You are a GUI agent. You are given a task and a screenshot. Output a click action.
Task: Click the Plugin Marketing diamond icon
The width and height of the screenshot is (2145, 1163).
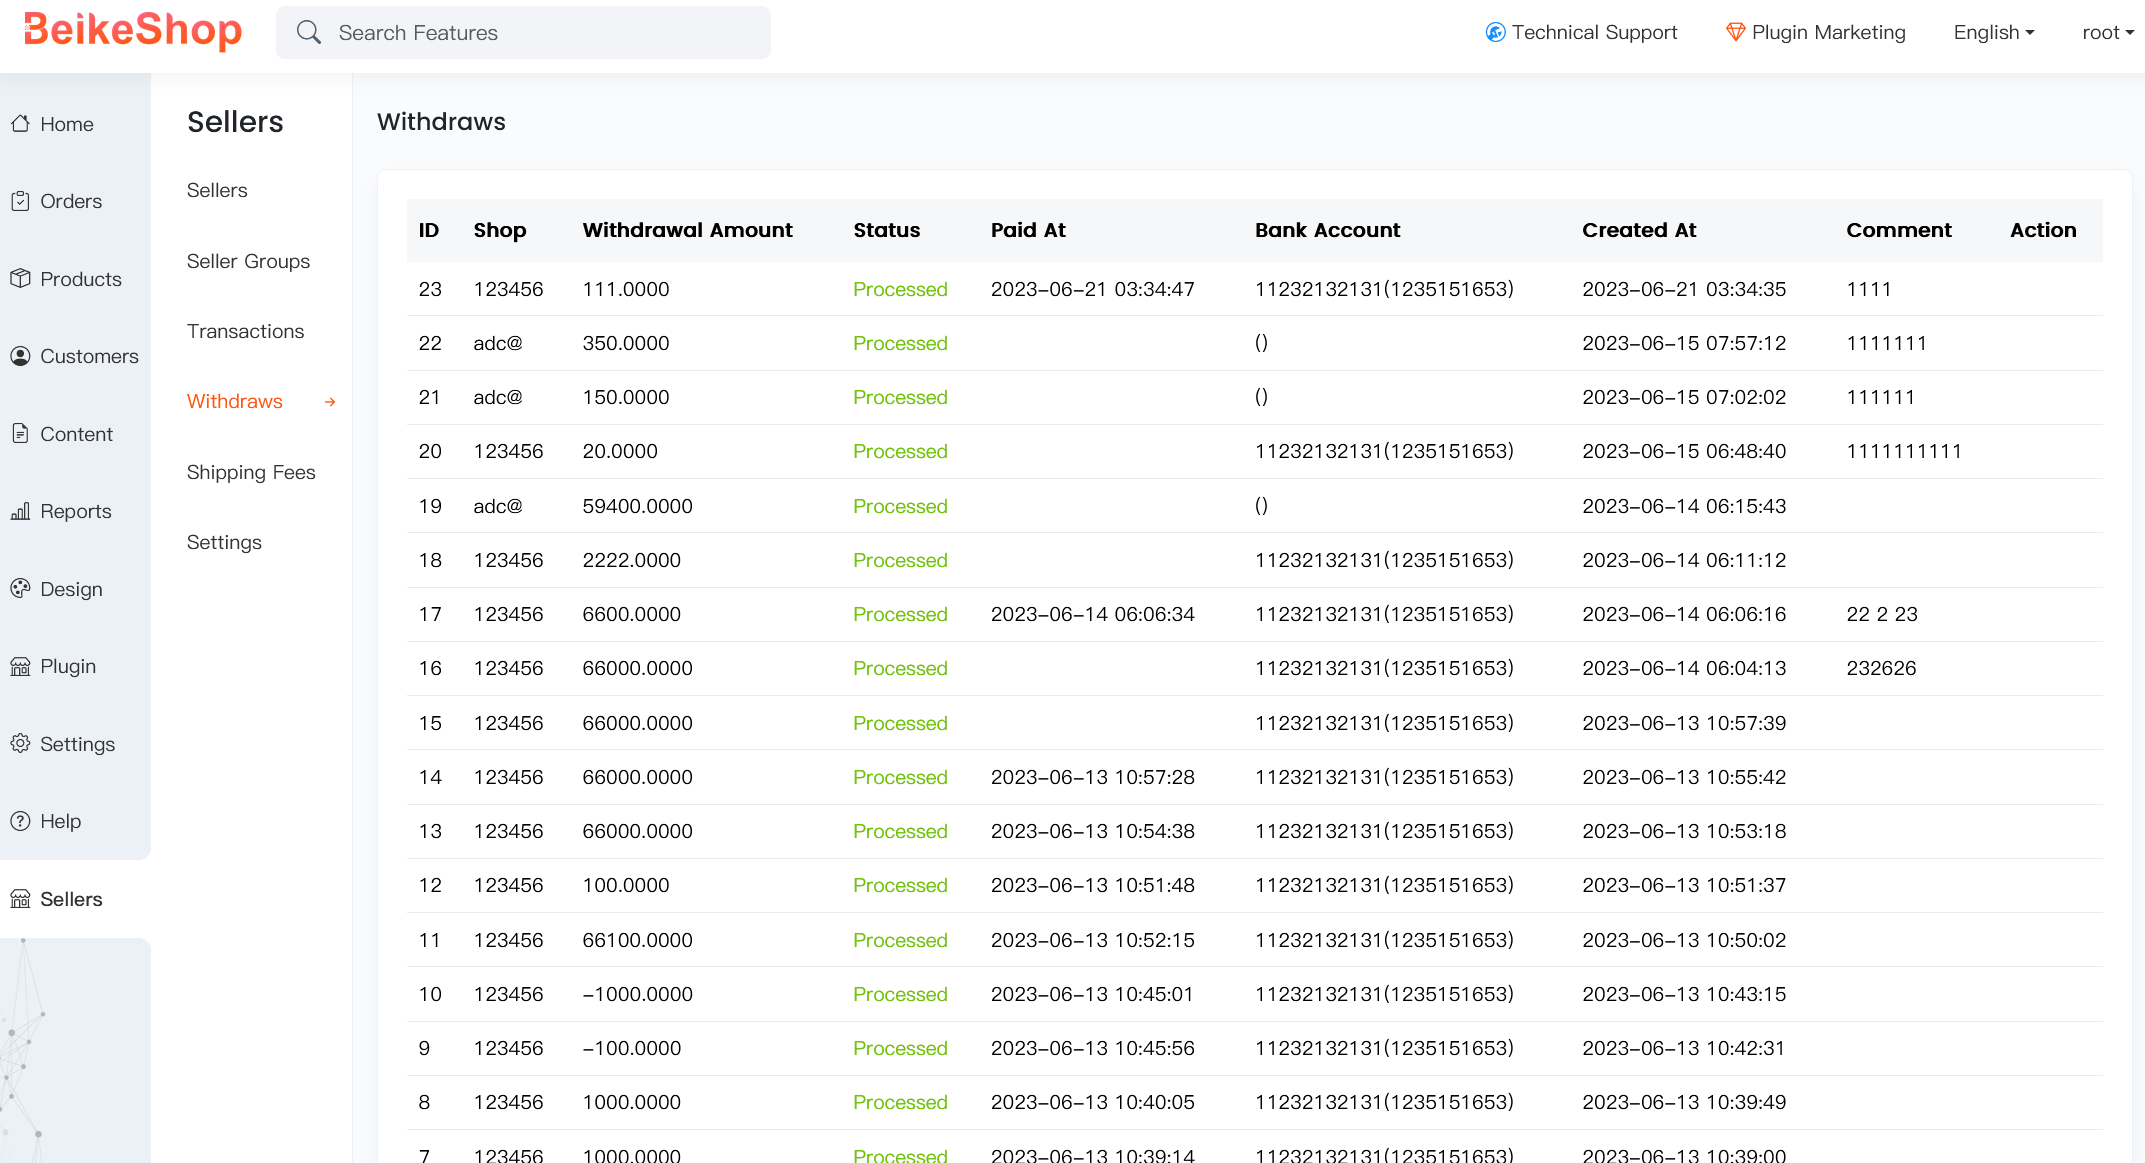pyautogui.click(x=1736, y=33)
